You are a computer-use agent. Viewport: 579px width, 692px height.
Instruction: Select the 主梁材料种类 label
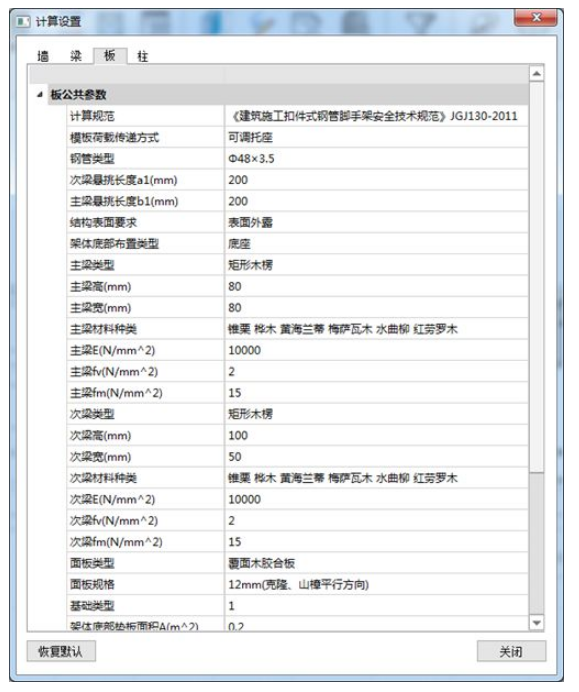pos(103,329)
